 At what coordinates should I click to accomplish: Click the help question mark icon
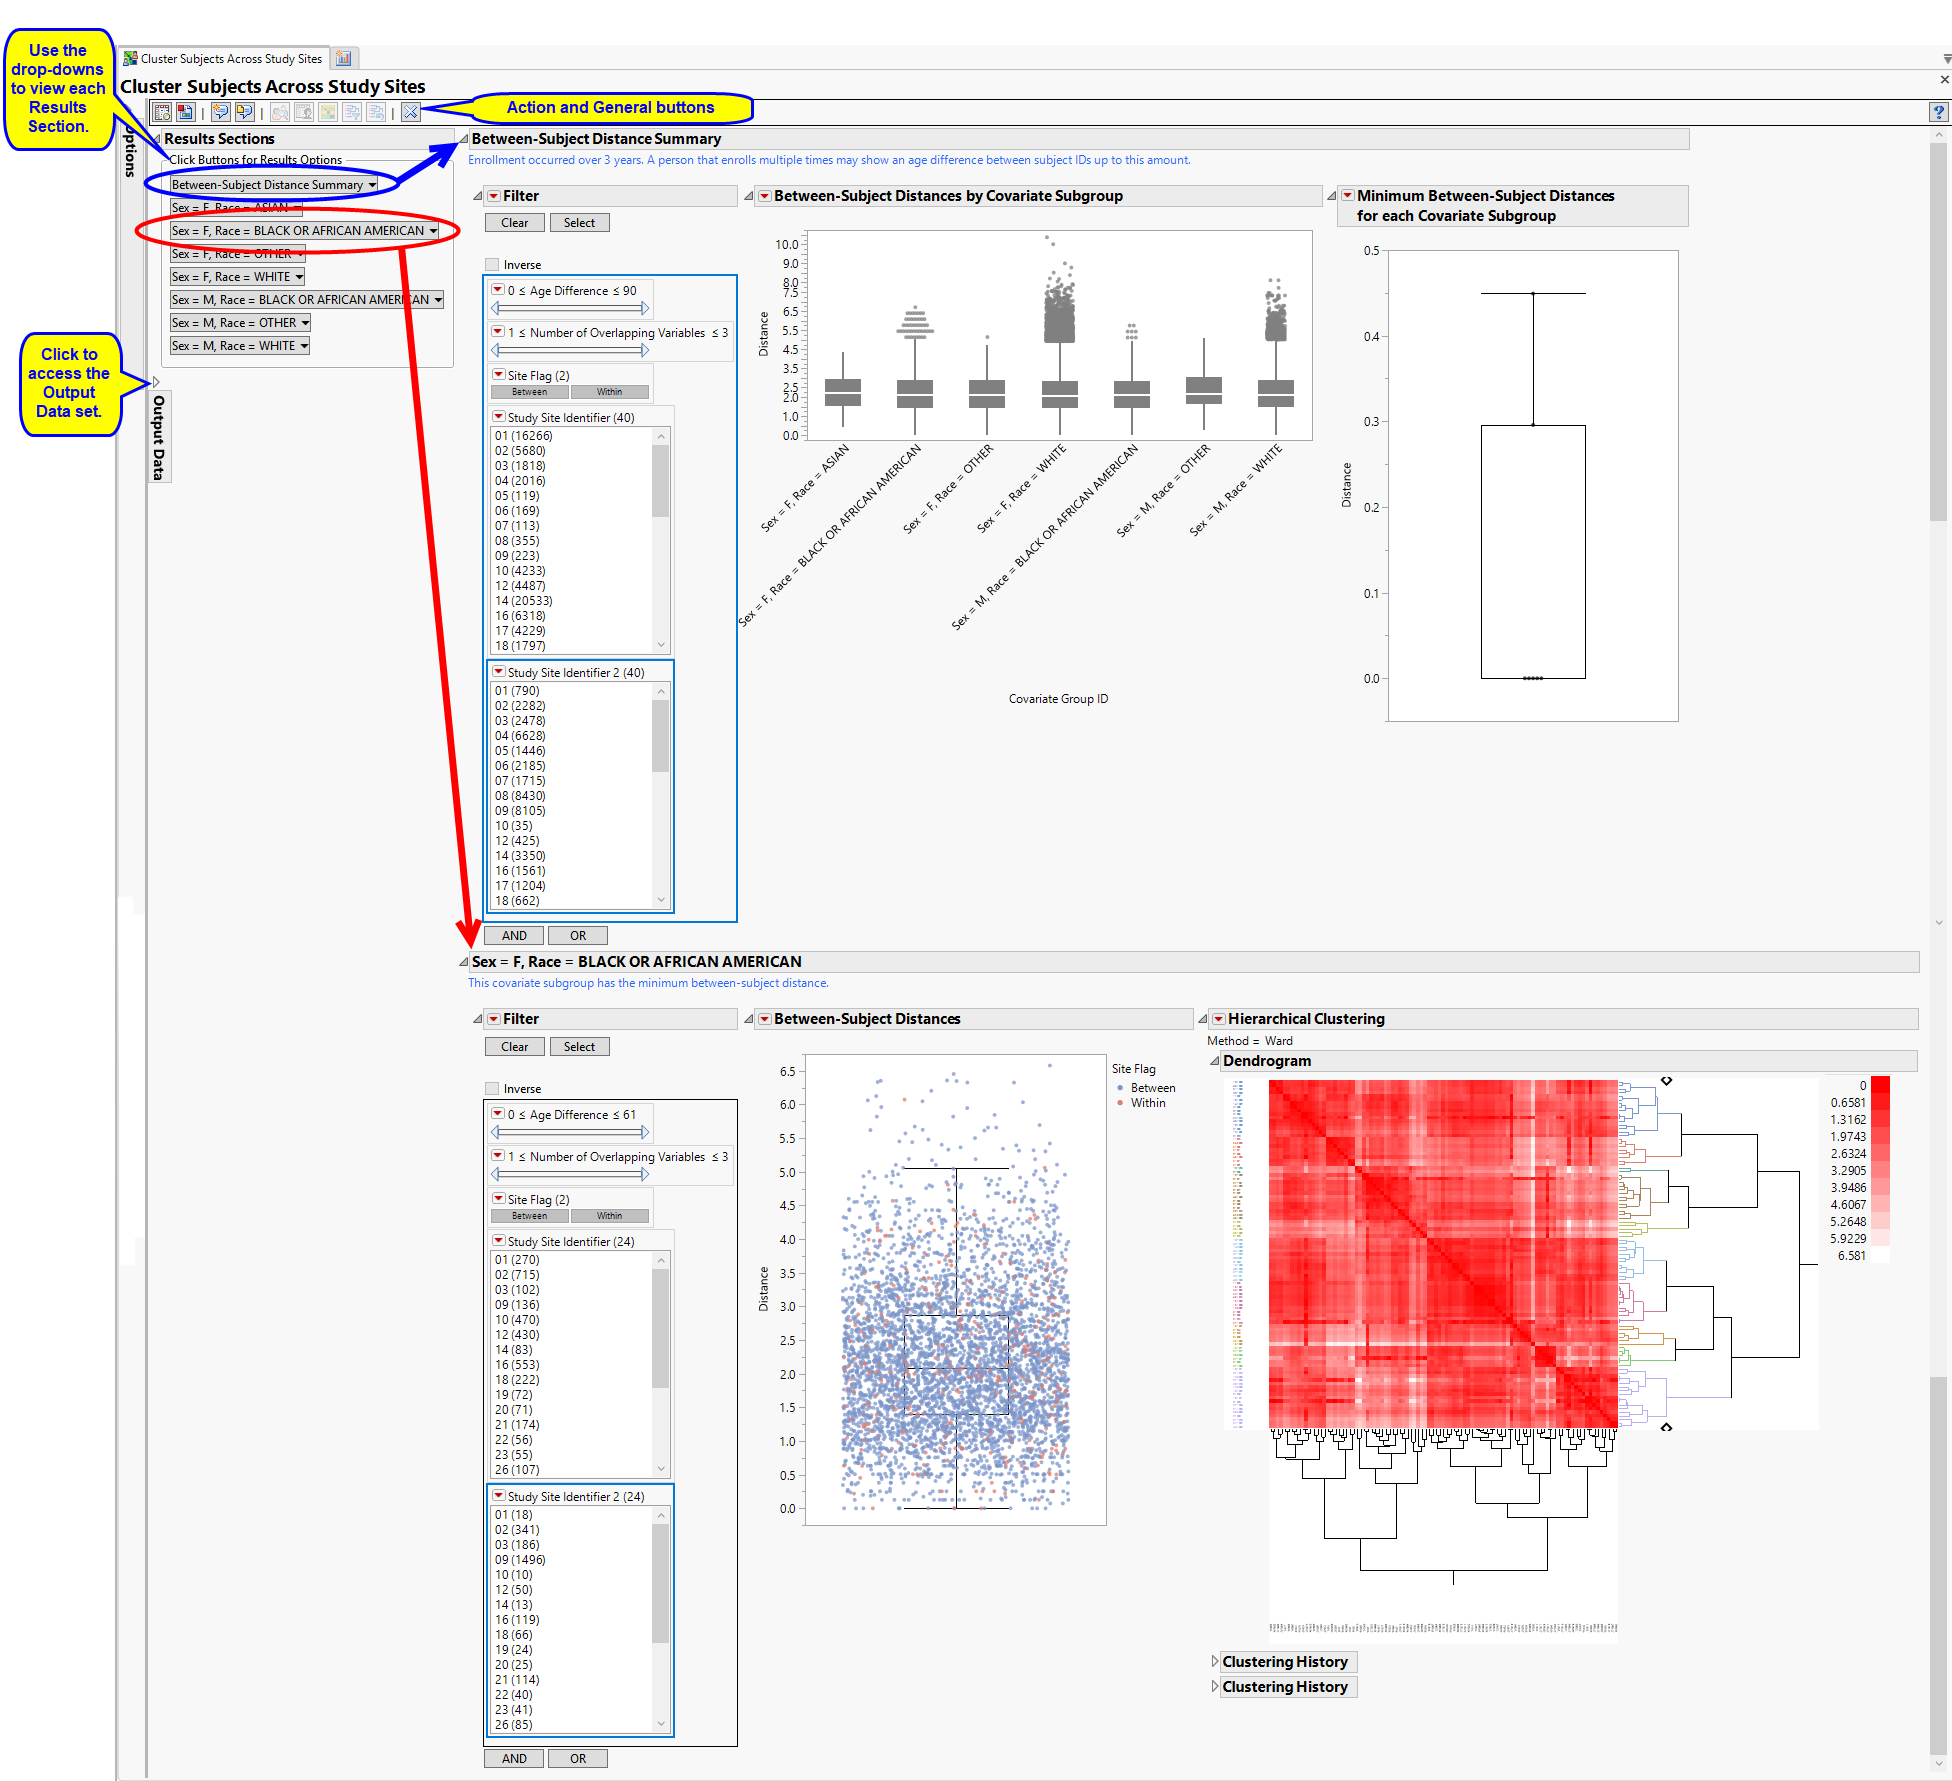pos(1938,112)
